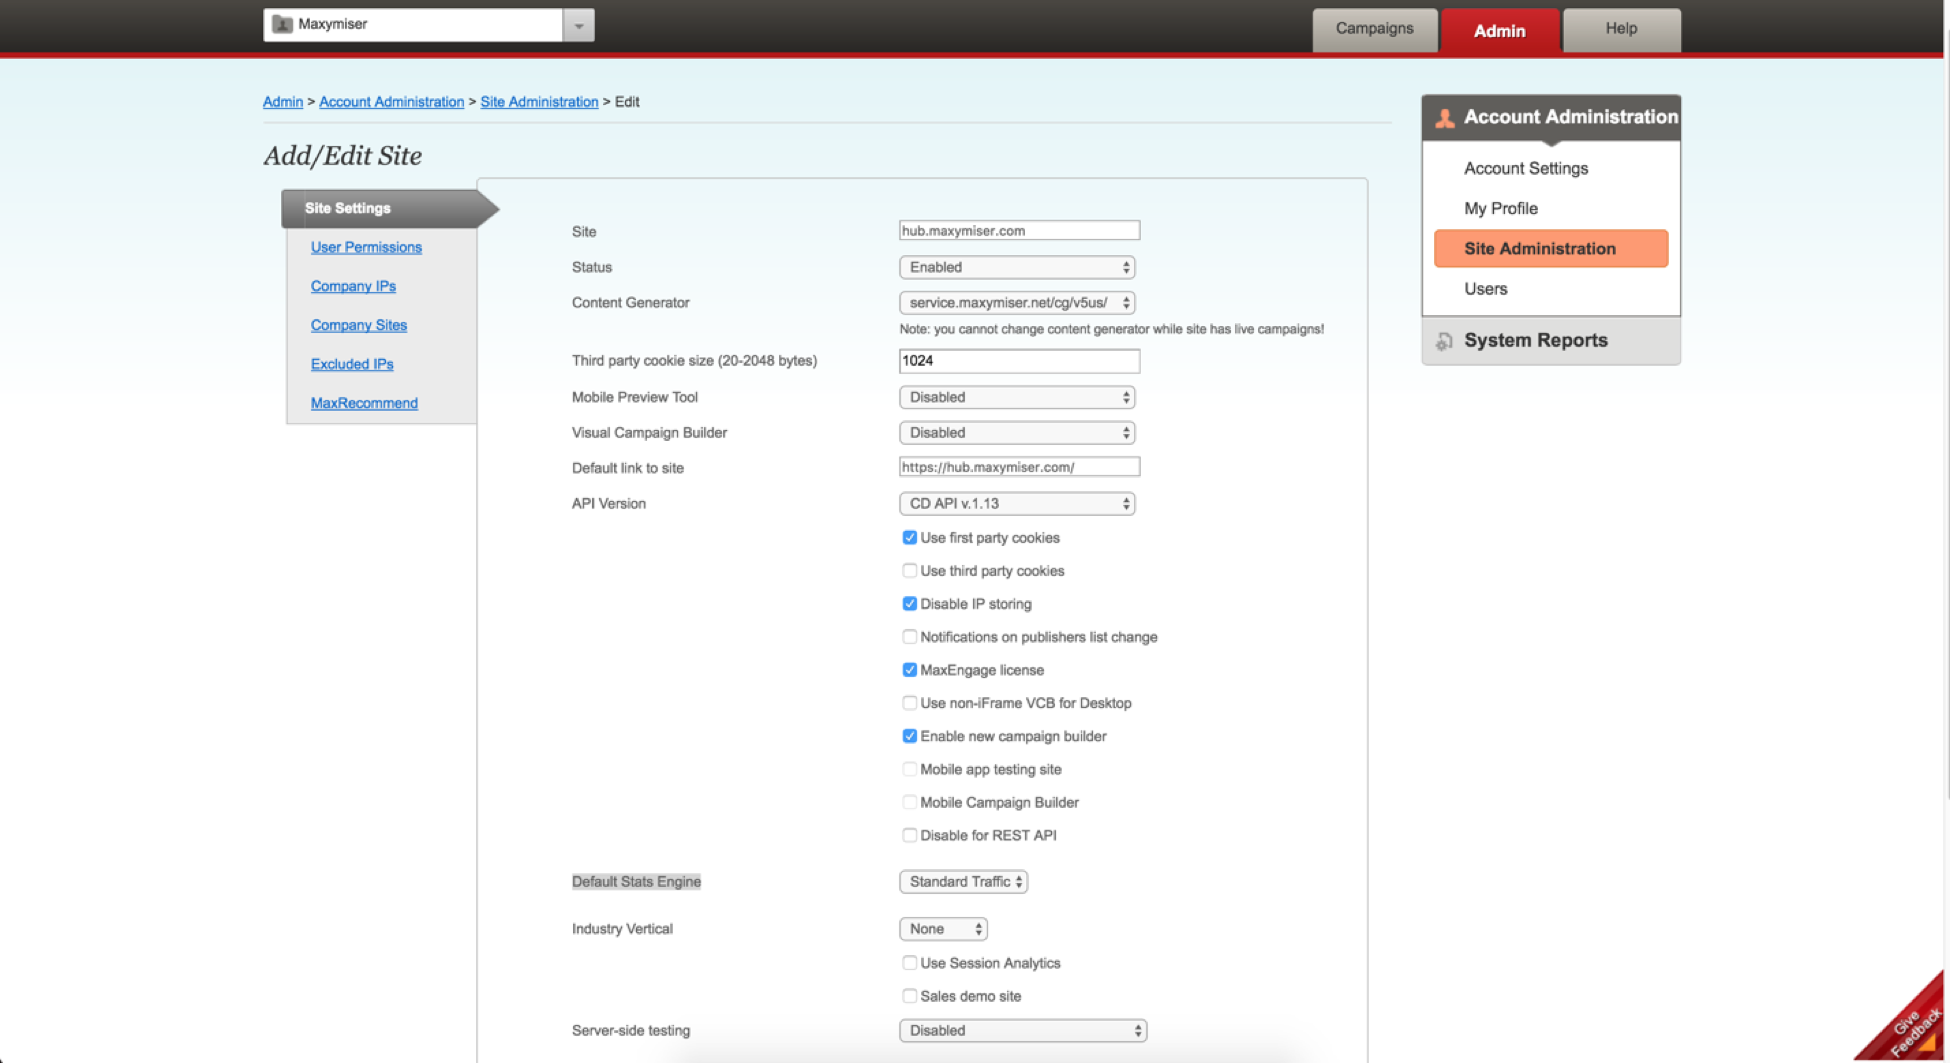1950x1063 pixels.
Task: Select the Site Settings side tab
Action: [x=389, y=209]
